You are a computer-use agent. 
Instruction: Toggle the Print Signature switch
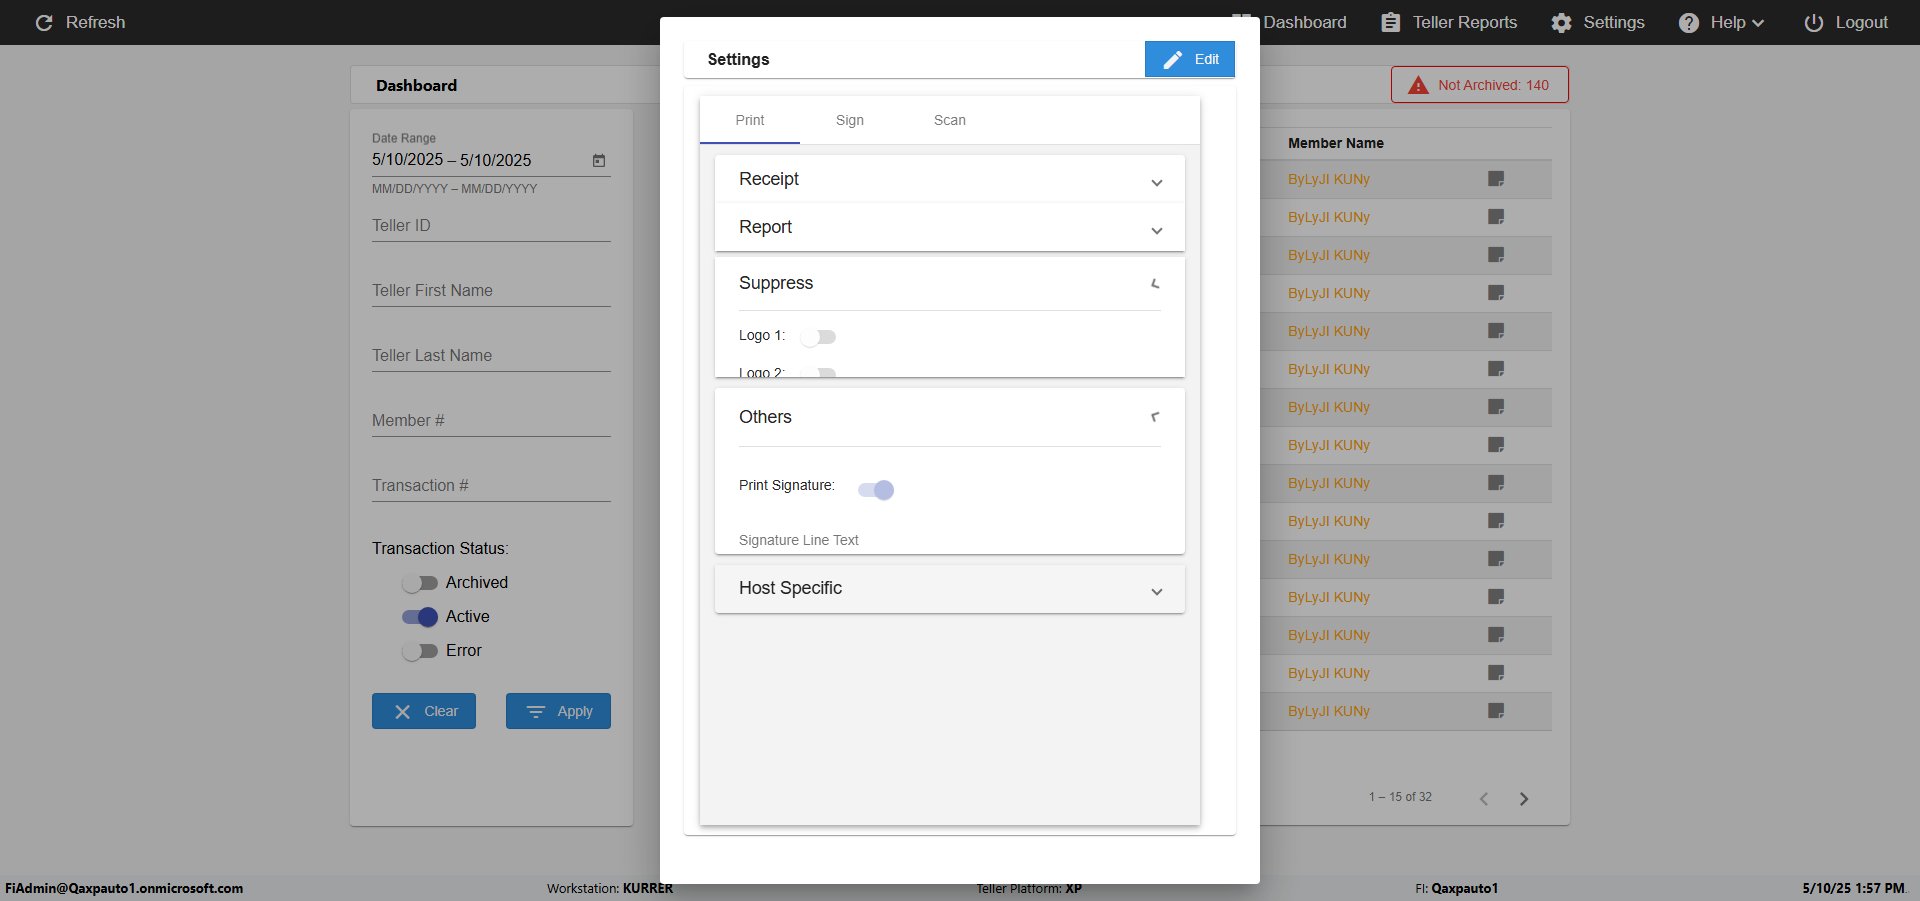click(x=876, y=490)
